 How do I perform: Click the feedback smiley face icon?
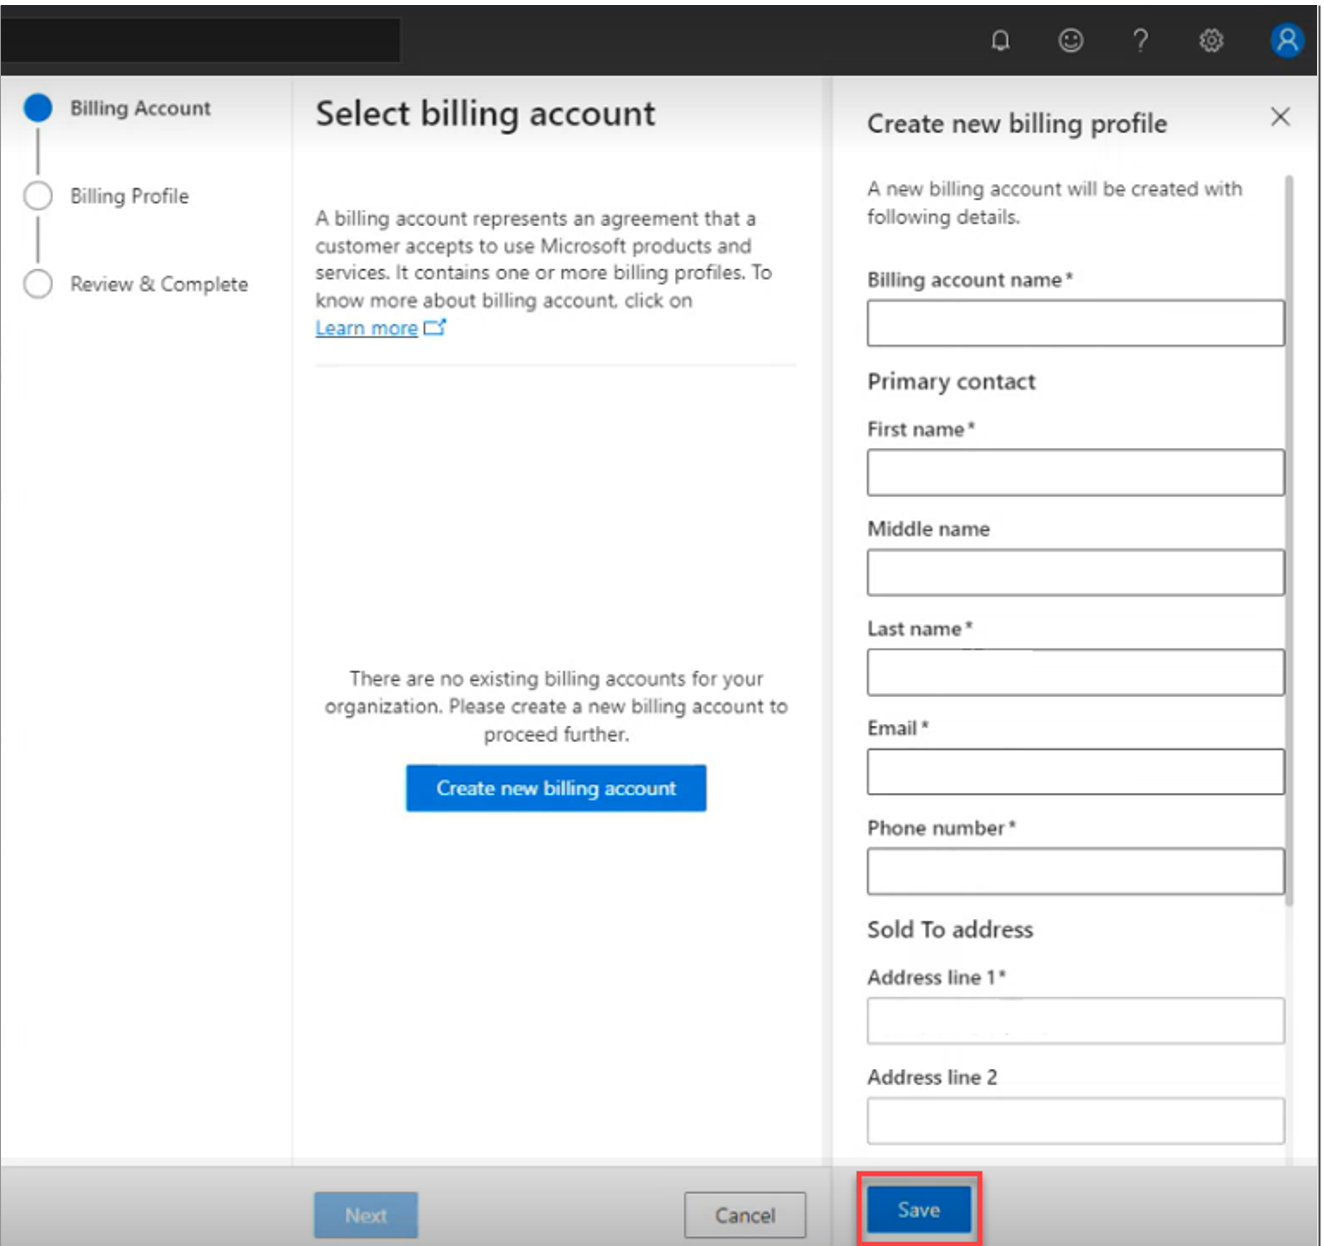1070,41
